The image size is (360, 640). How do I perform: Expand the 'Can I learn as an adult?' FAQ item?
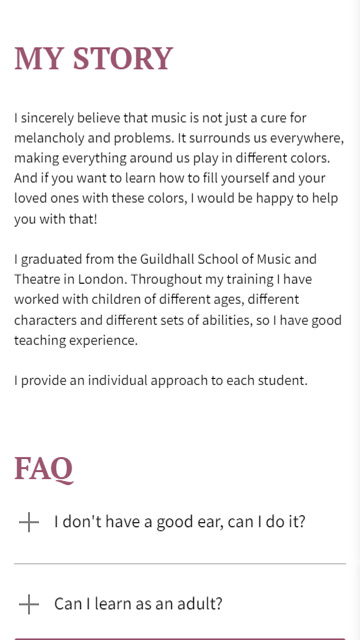[180, 604]
